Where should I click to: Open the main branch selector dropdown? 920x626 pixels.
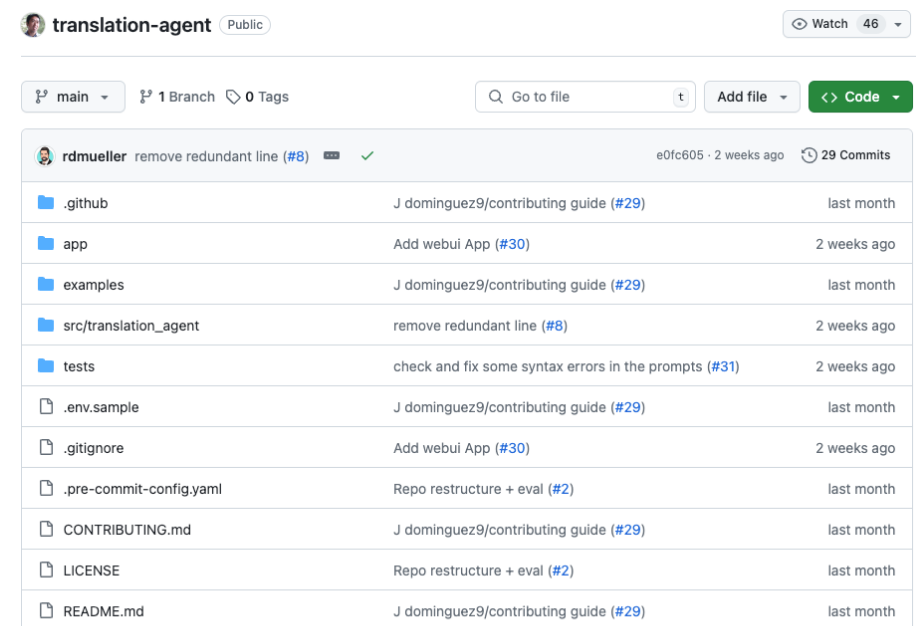coord(73,97)
